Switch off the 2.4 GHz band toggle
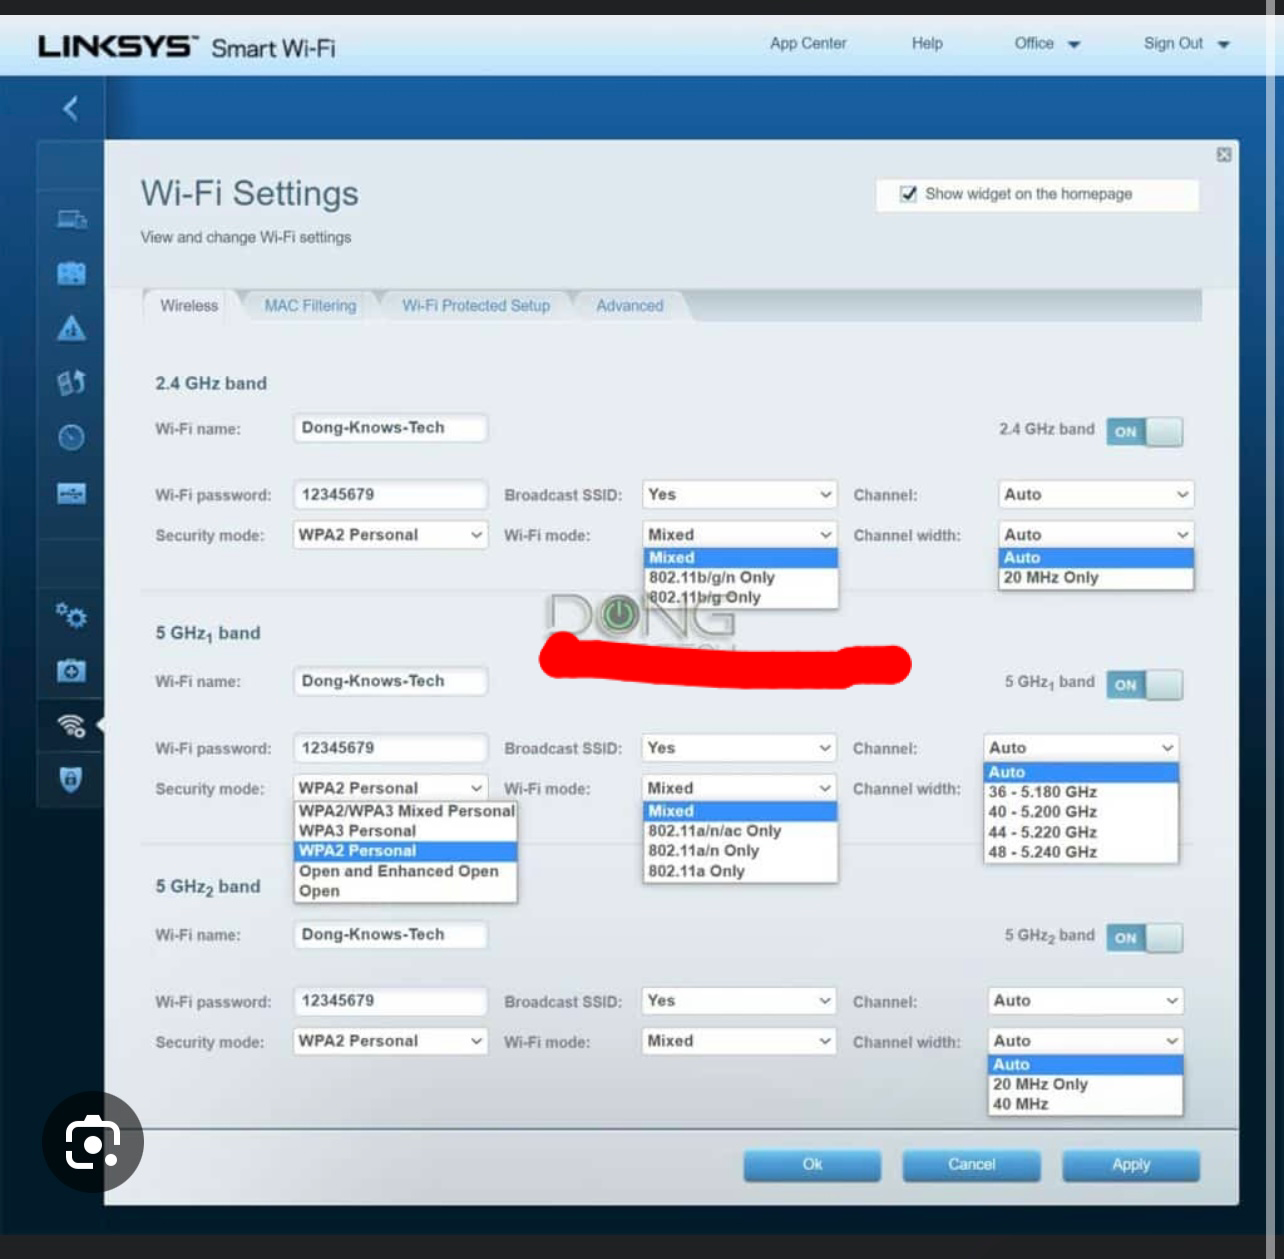This screenshot has height=1259, width=1284. tap(1144, 432)
